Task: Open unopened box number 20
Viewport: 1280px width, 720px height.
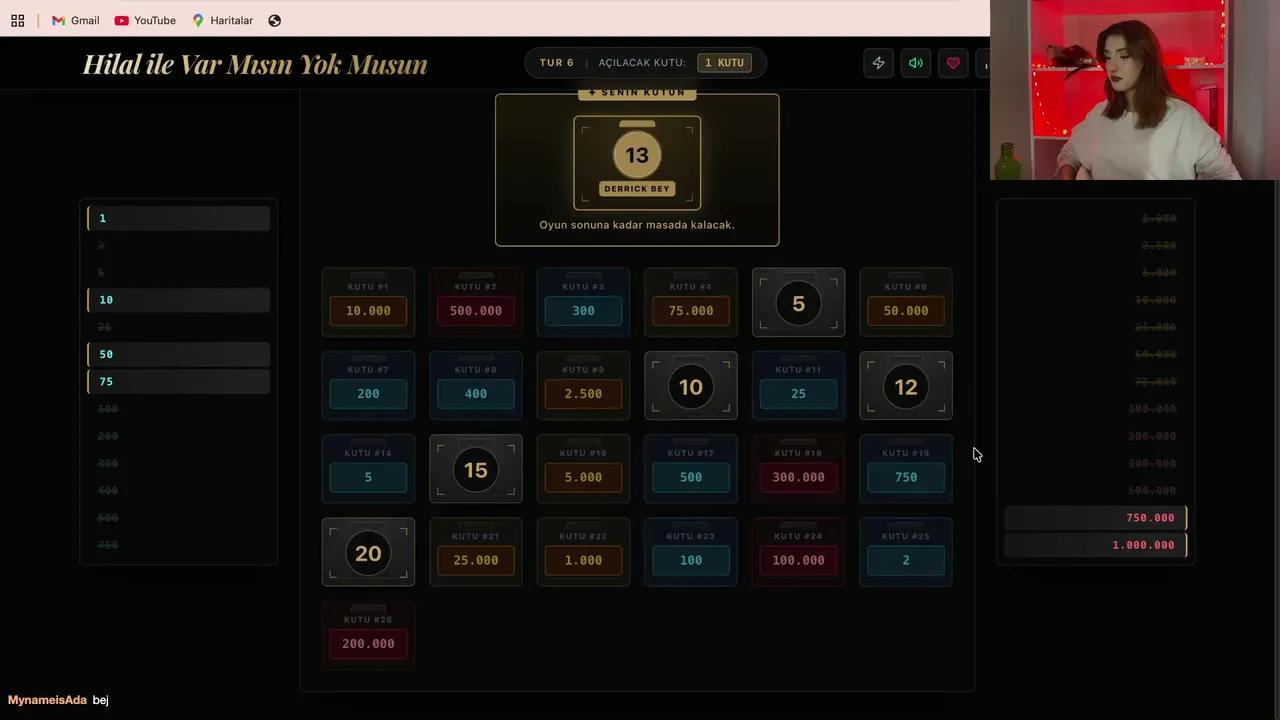Action: pyautogui.click(x=368, y=552)
